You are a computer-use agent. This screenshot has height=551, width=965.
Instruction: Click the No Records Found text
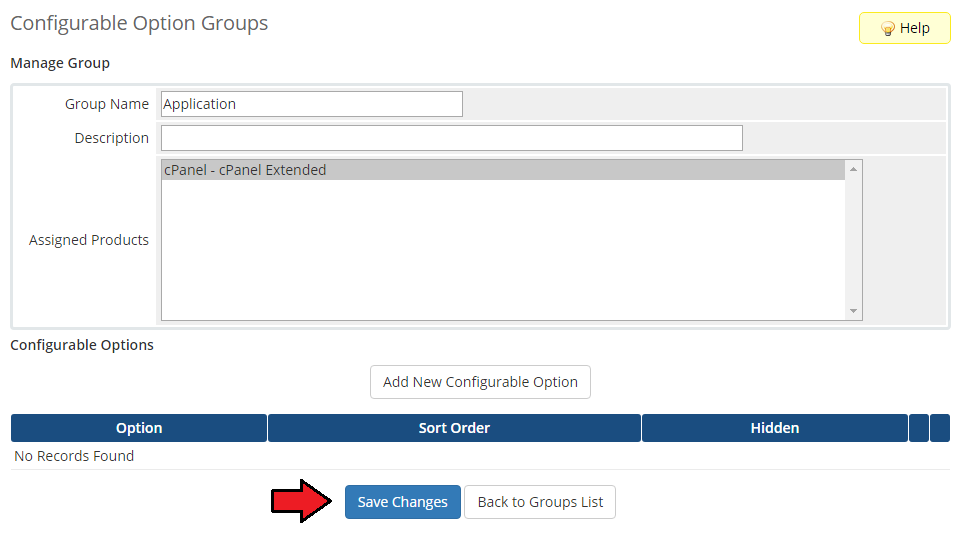click(74, 456)
